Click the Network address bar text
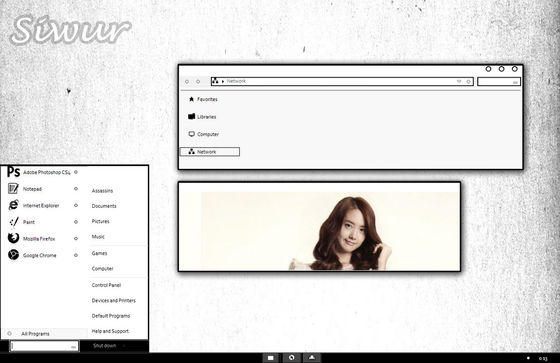This screenshot has width=560, height=363. 236,81
